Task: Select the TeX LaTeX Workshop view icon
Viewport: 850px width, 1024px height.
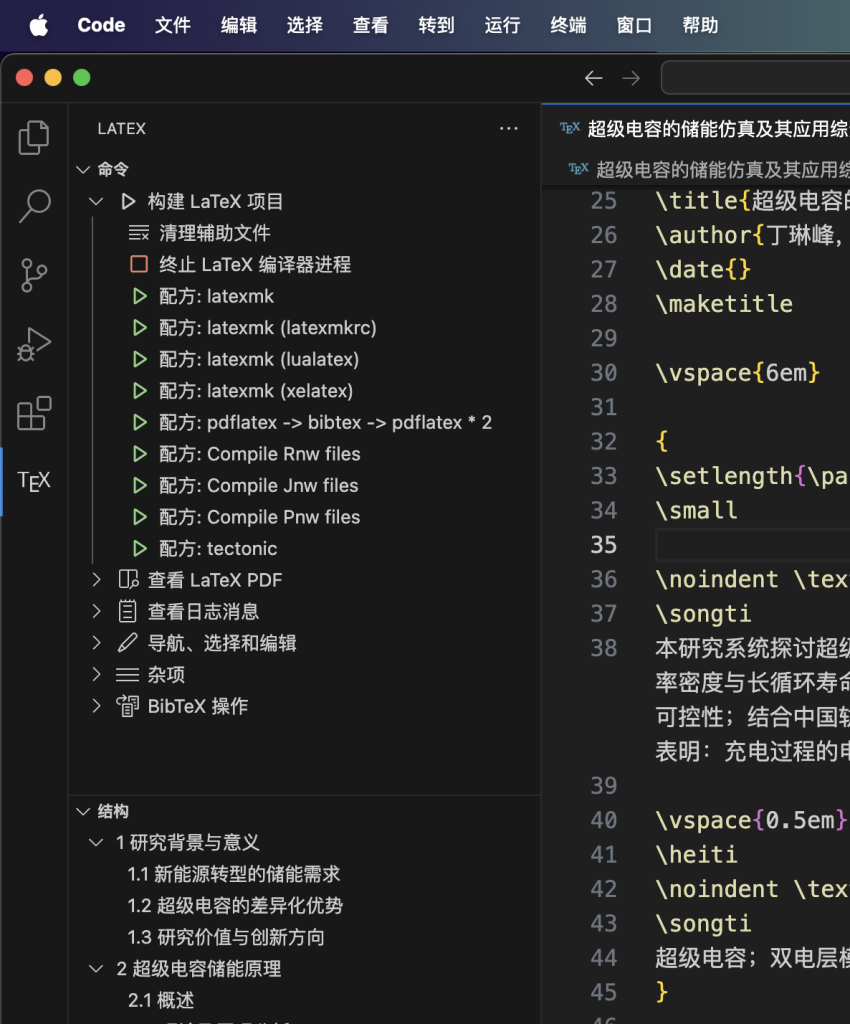Action: pos(34,481)
